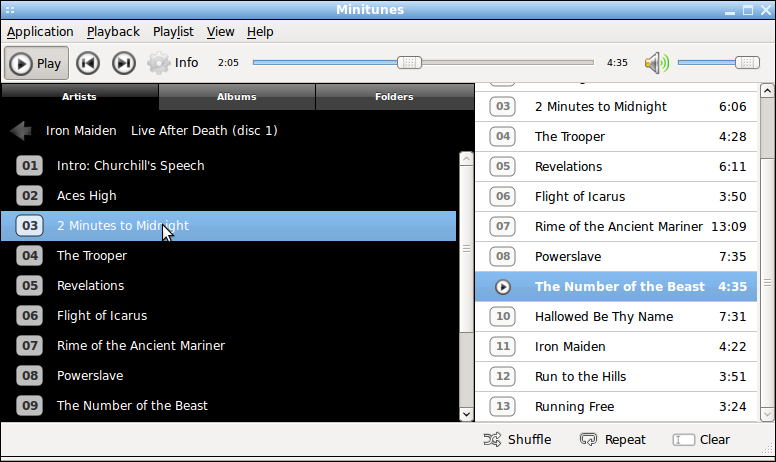Click the play indicator icon in the playlist
Viewport: 776px width, 462px height.
pyautogui.click(x=503, y=287)
